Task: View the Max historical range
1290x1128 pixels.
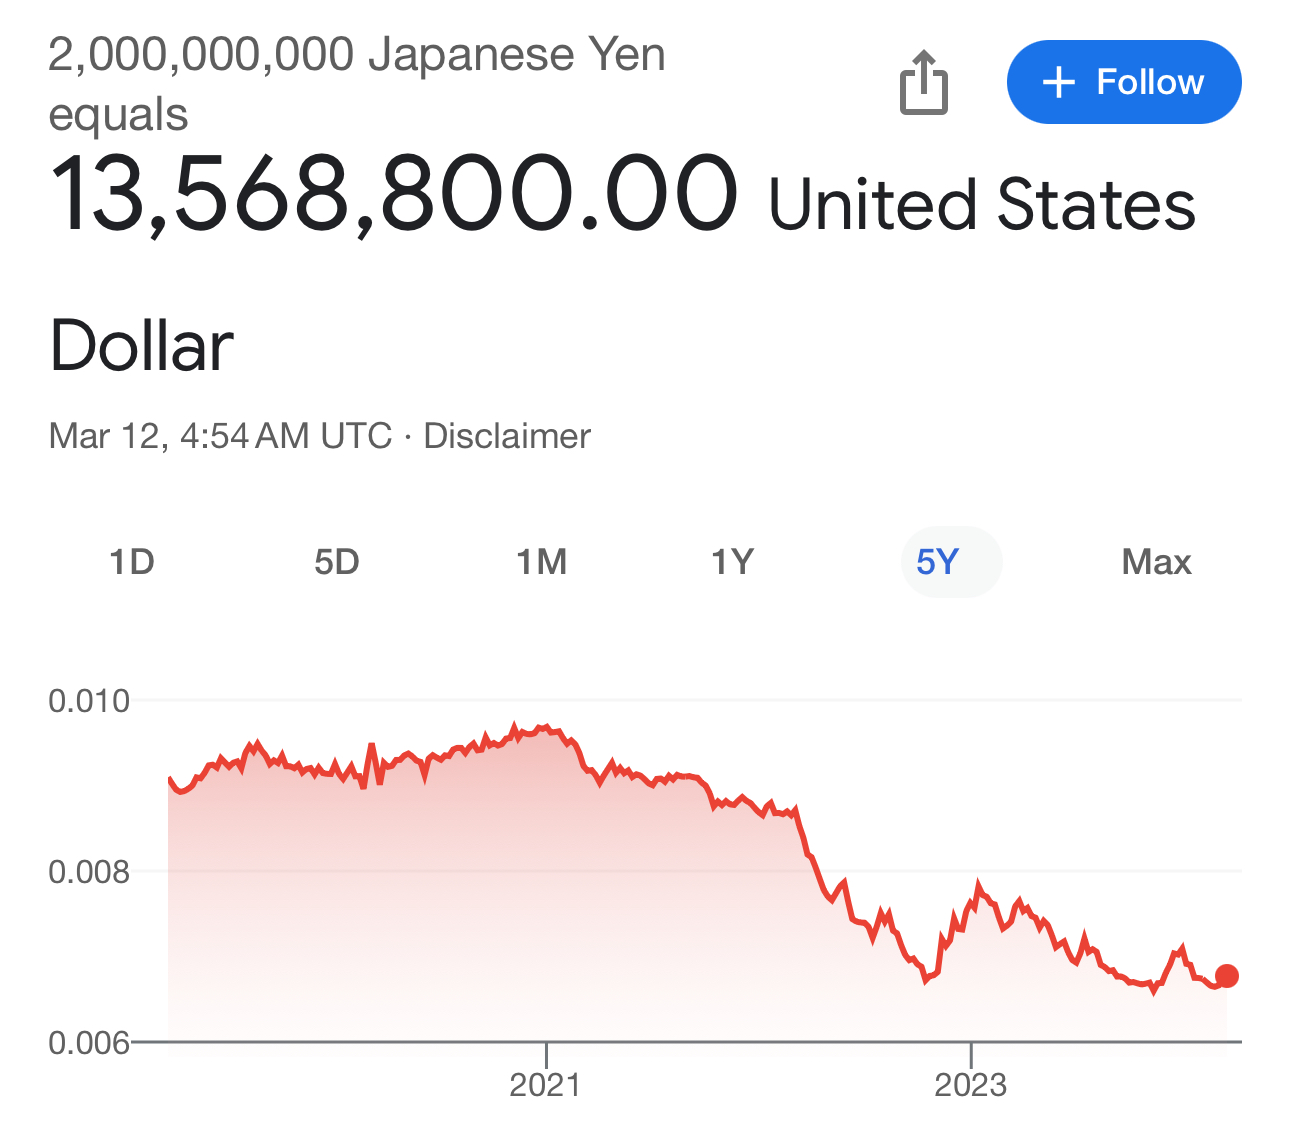Action: [x=1157, y=562]
